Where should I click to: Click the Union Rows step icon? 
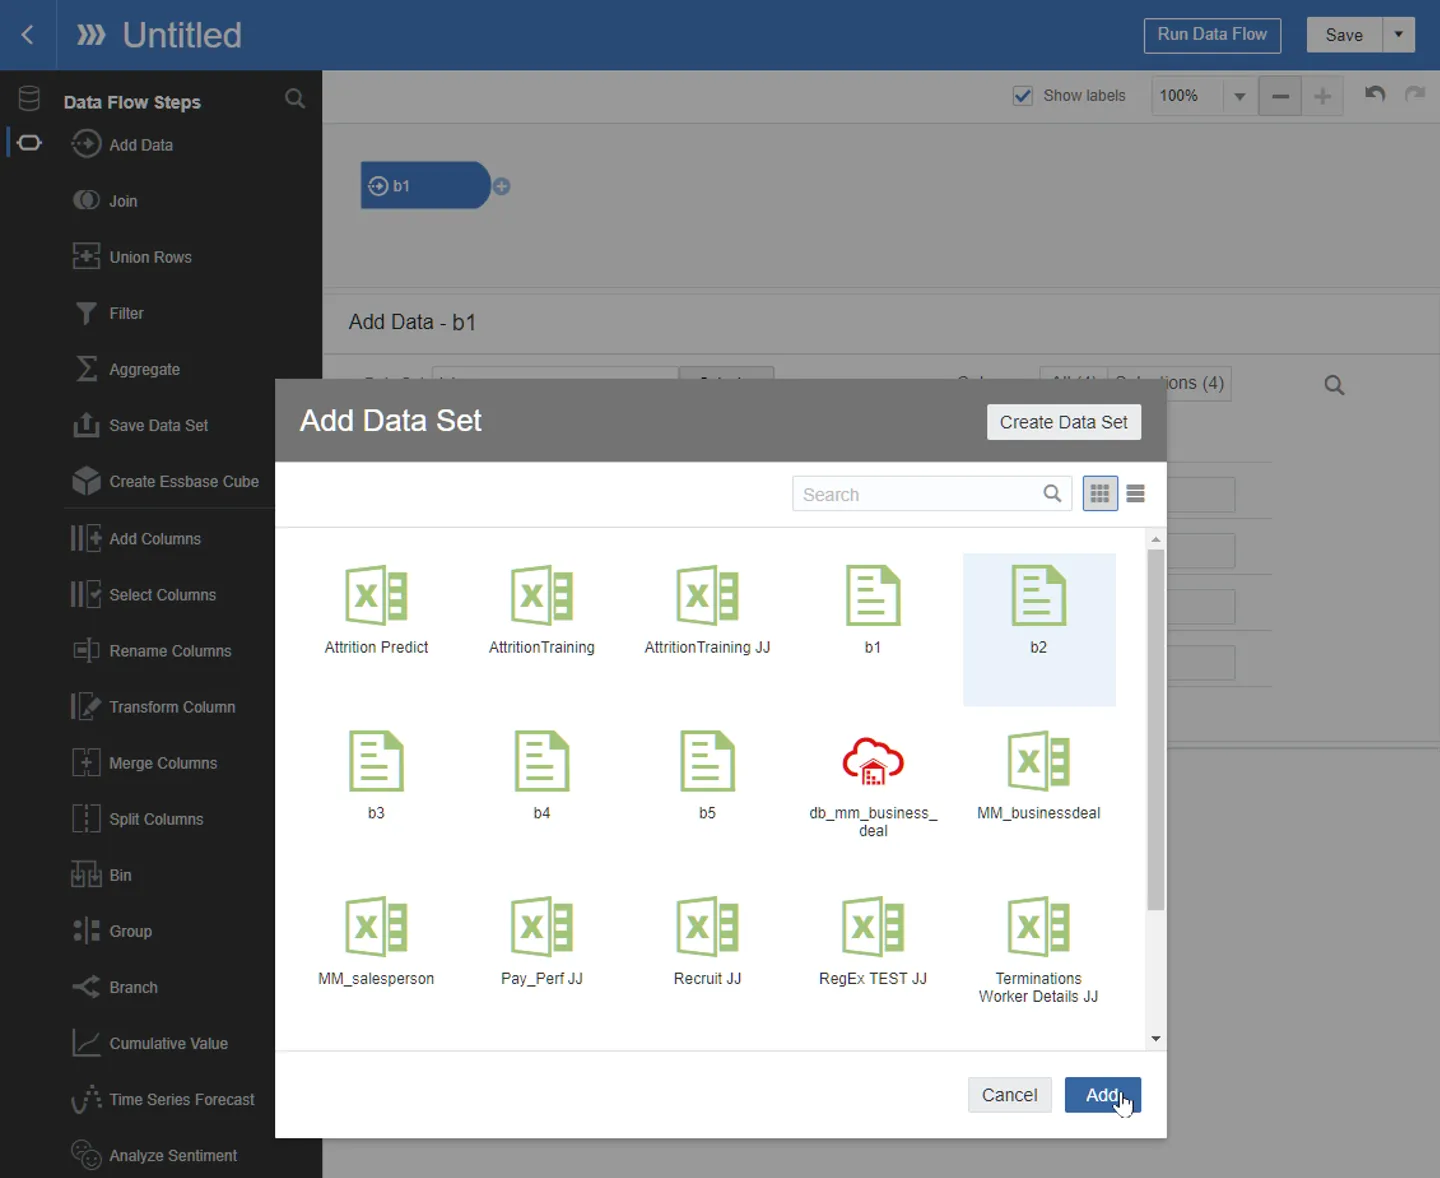86,256
